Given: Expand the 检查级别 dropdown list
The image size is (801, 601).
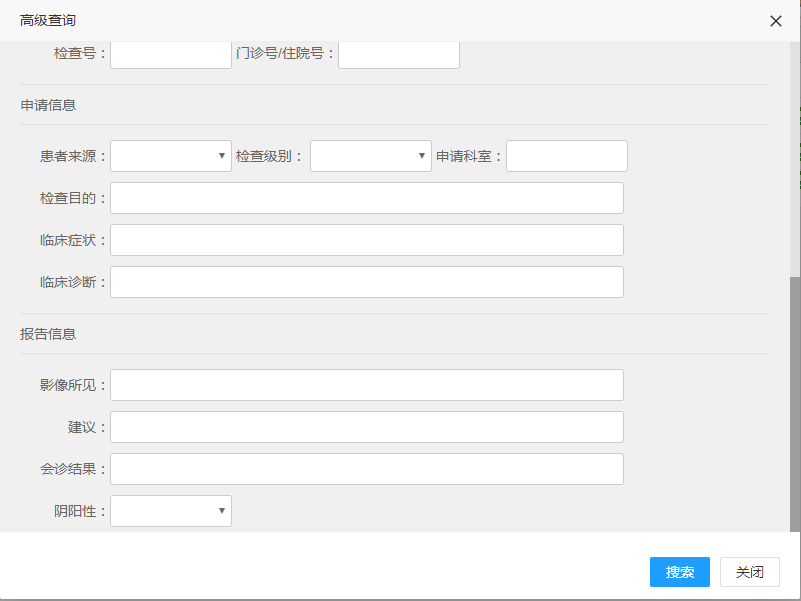Looking at the screenshot, I should pos(370,156).
